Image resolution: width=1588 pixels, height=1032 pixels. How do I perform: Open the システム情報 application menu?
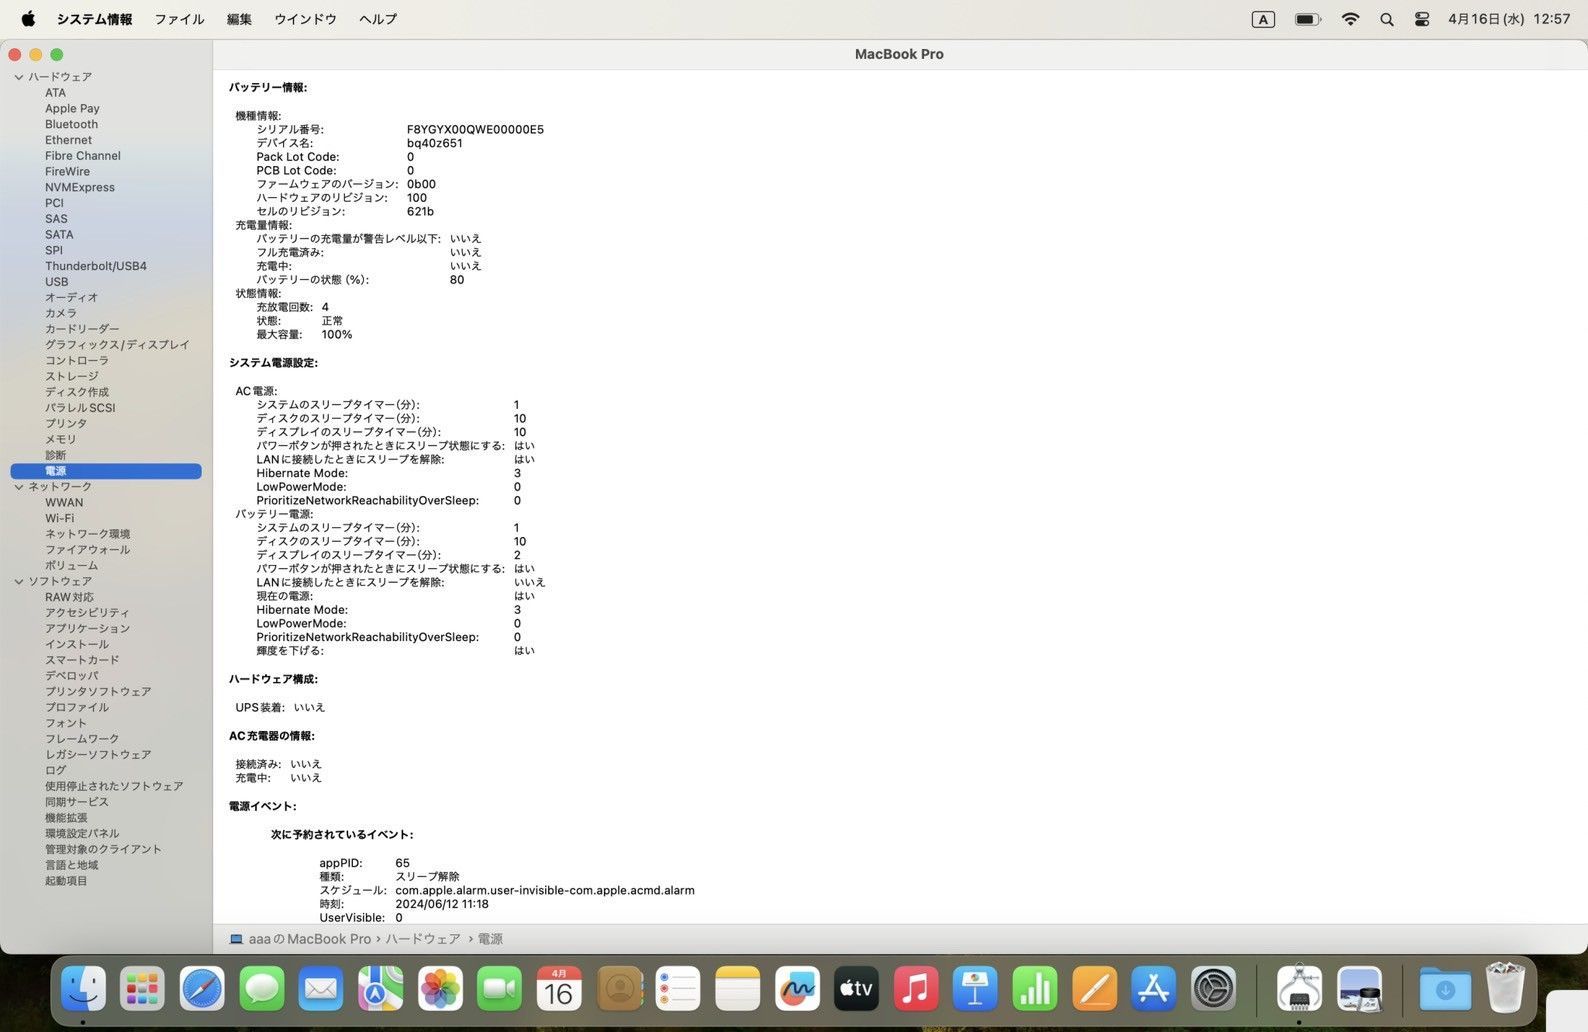coord(94,19)
